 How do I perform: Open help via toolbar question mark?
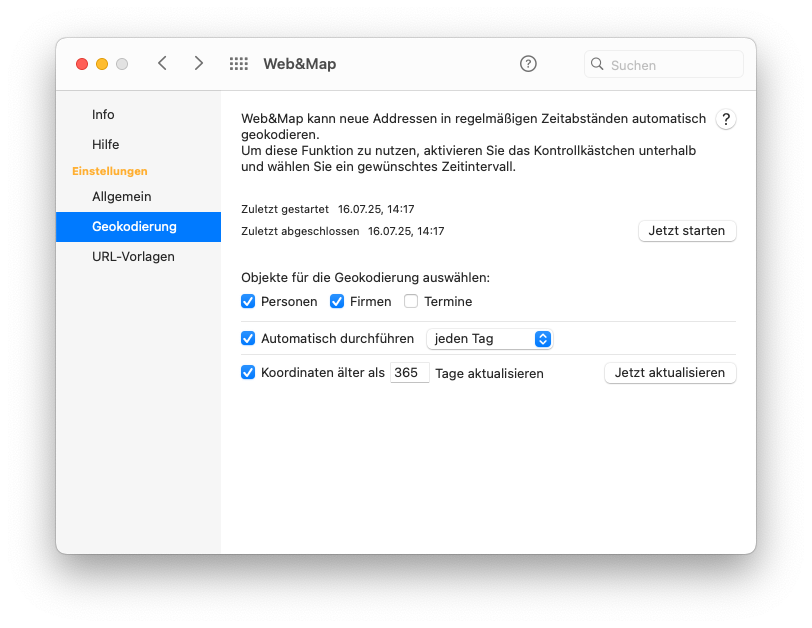coord(528,64)
